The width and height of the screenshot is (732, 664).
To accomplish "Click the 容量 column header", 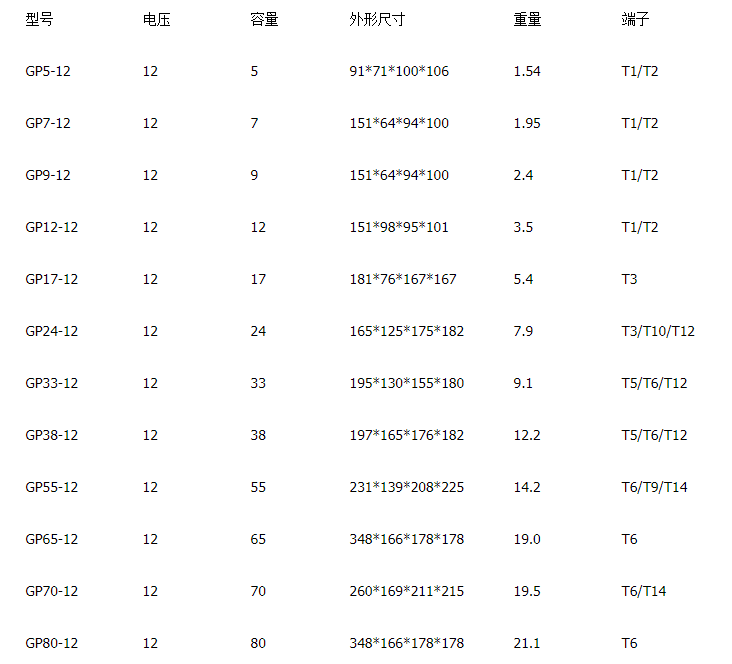I will [x=264, y=19].
